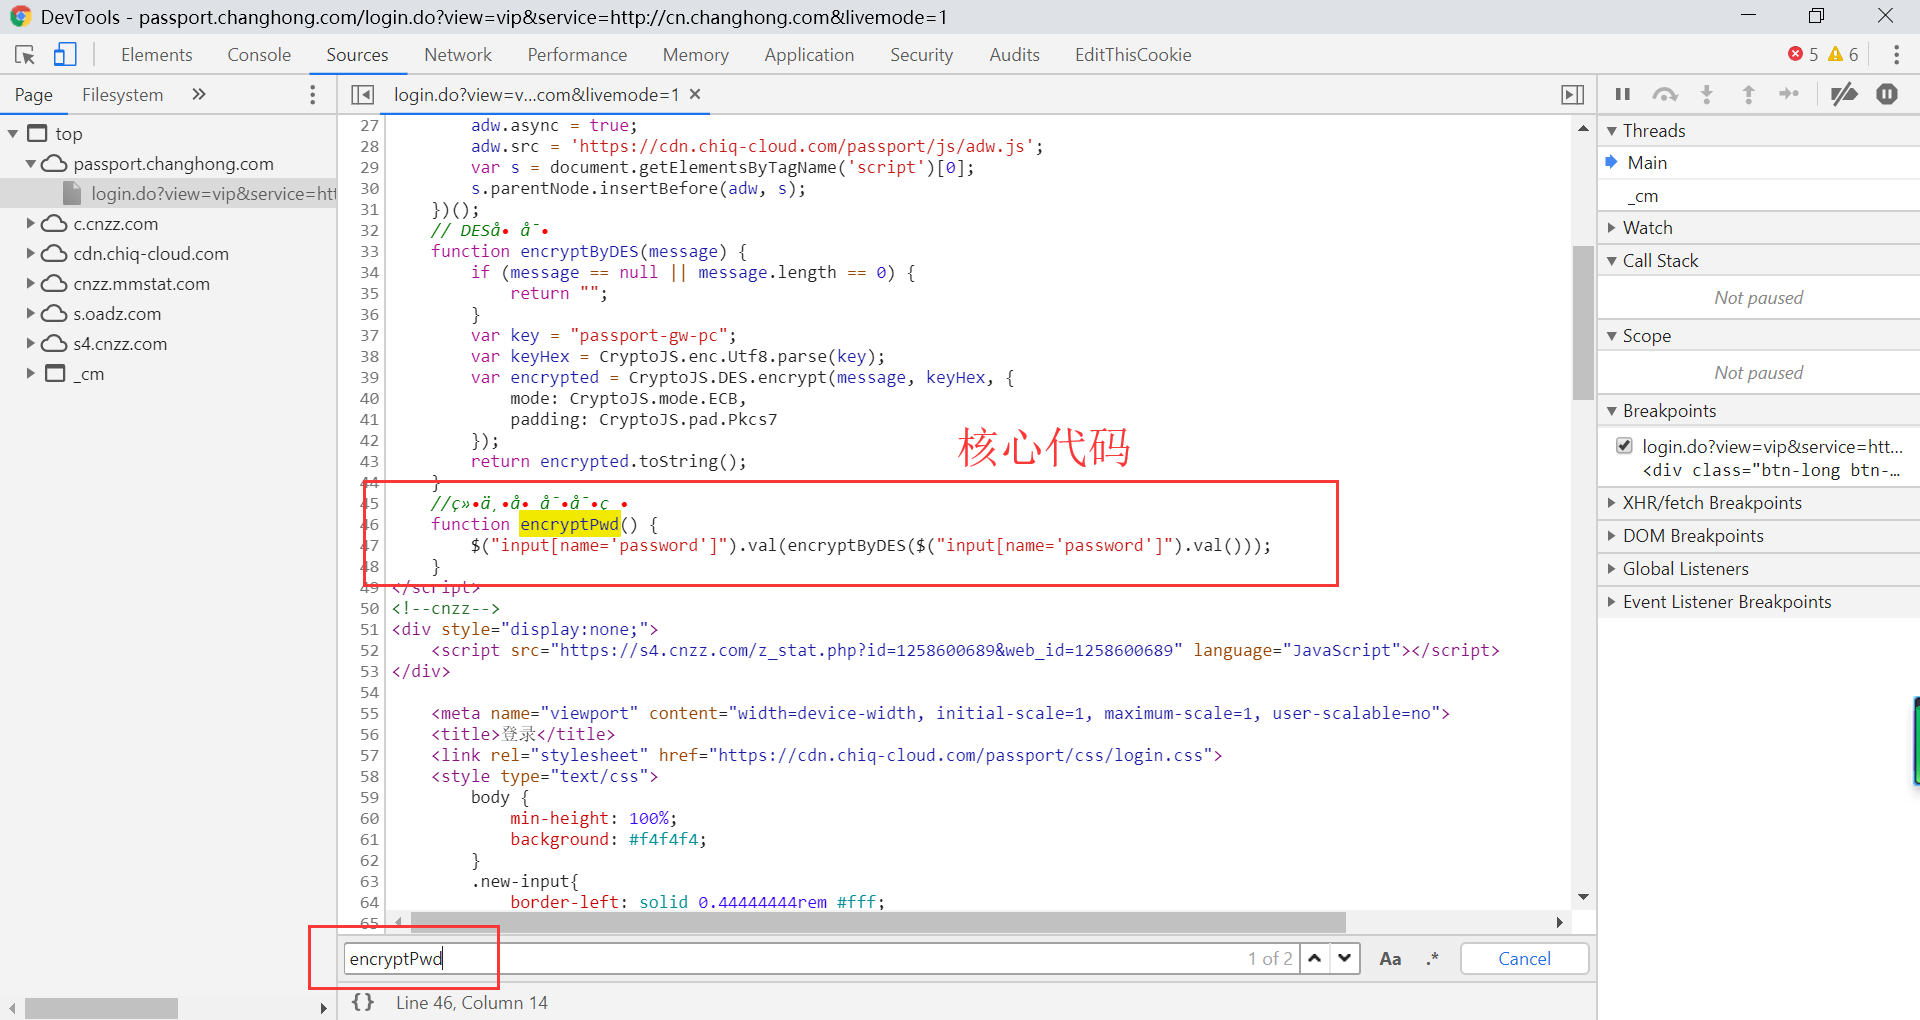Collapse the Breakpoints section
This screenshot has width=1920, height=1020.
[x=1758, y=411]
